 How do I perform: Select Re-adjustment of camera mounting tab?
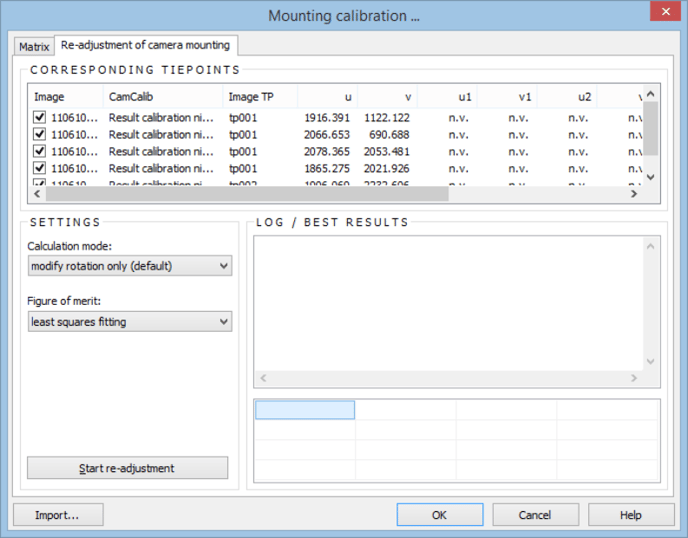[146, 45]
